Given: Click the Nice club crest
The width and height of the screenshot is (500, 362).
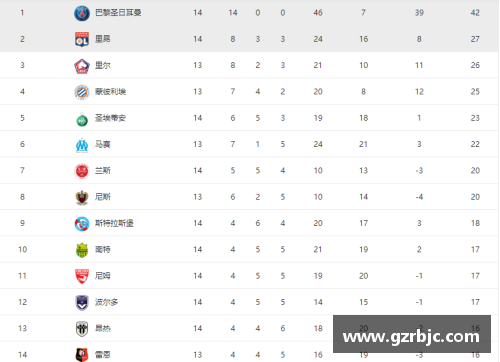Looking at the screenshot, I should [x=82, y=197].
